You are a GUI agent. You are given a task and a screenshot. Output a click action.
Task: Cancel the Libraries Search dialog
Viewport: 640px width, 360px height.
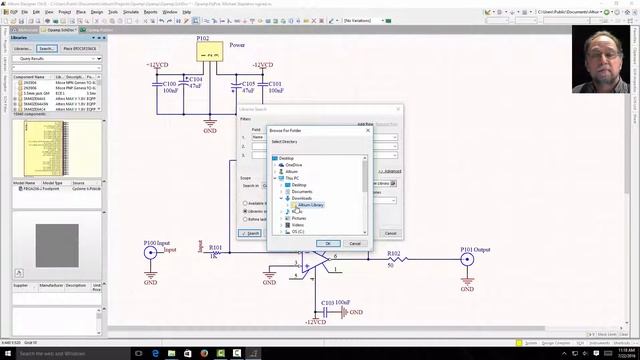click(390, 233)
